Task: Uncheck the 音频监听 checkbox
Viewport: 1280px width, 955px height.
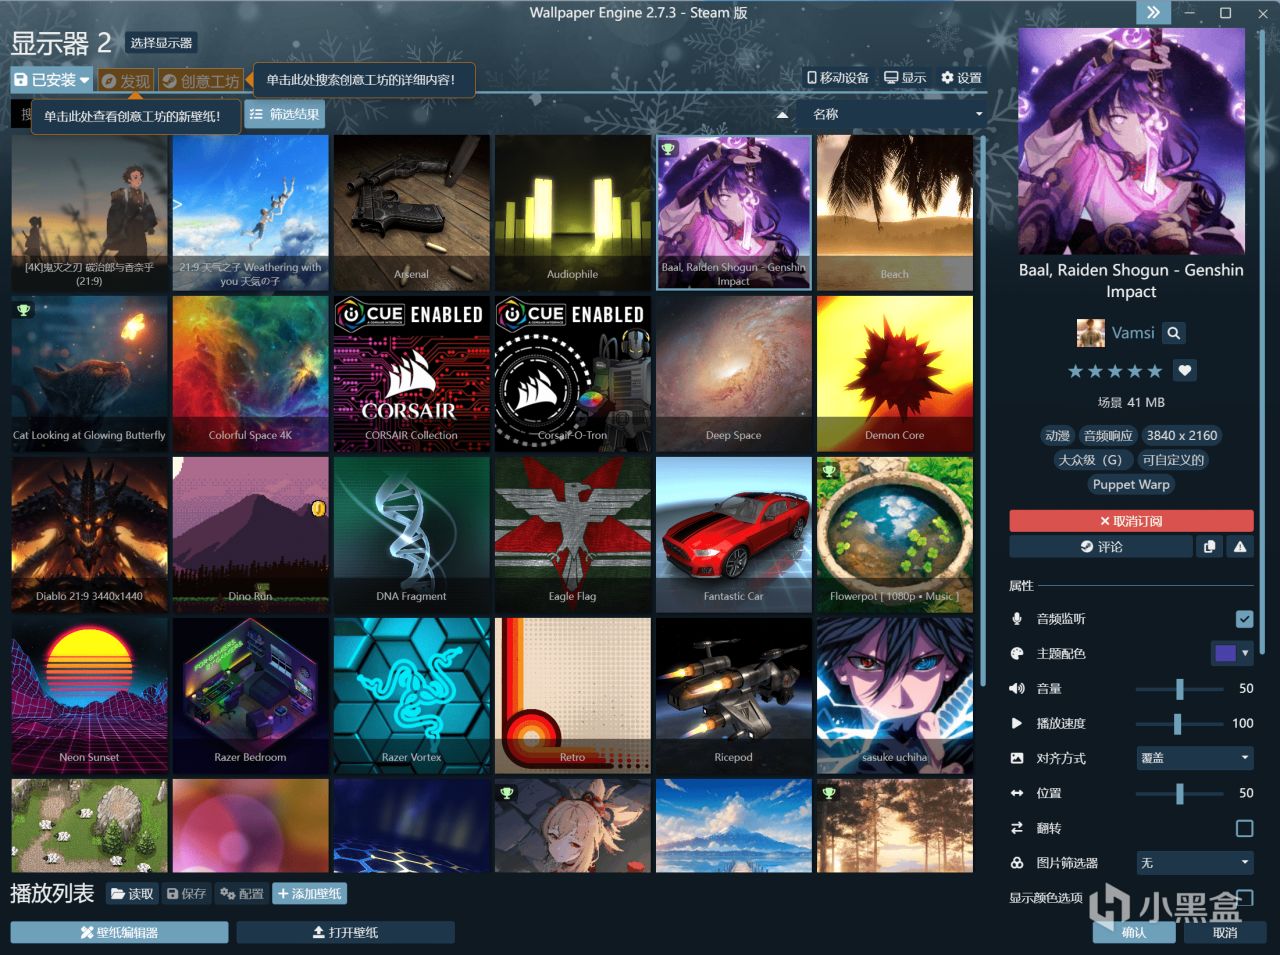Action: (x=1244, y=619)
